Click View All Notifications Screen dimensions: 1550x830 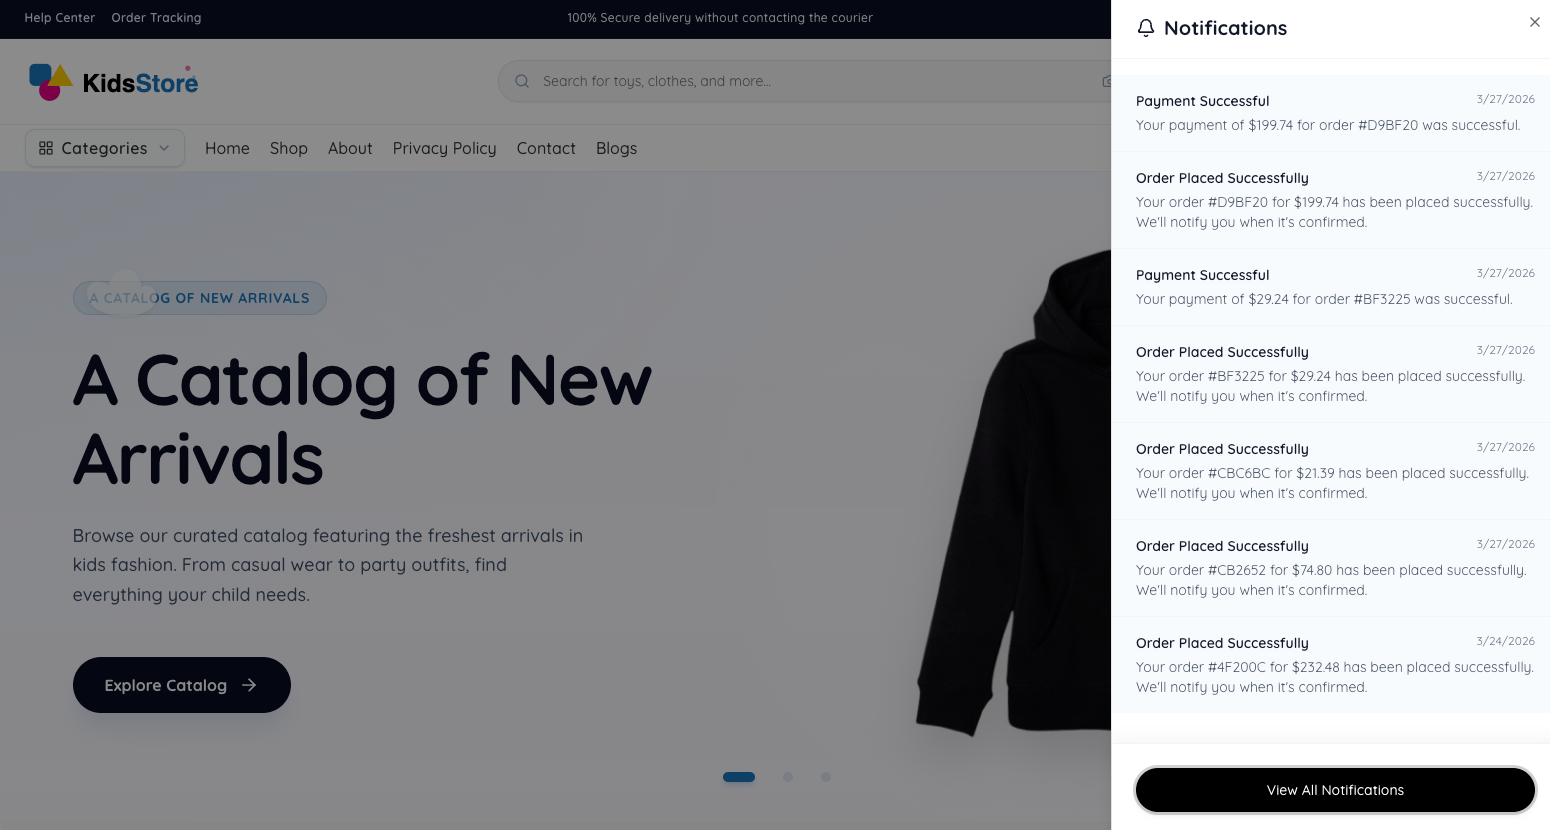(1335, 790)
